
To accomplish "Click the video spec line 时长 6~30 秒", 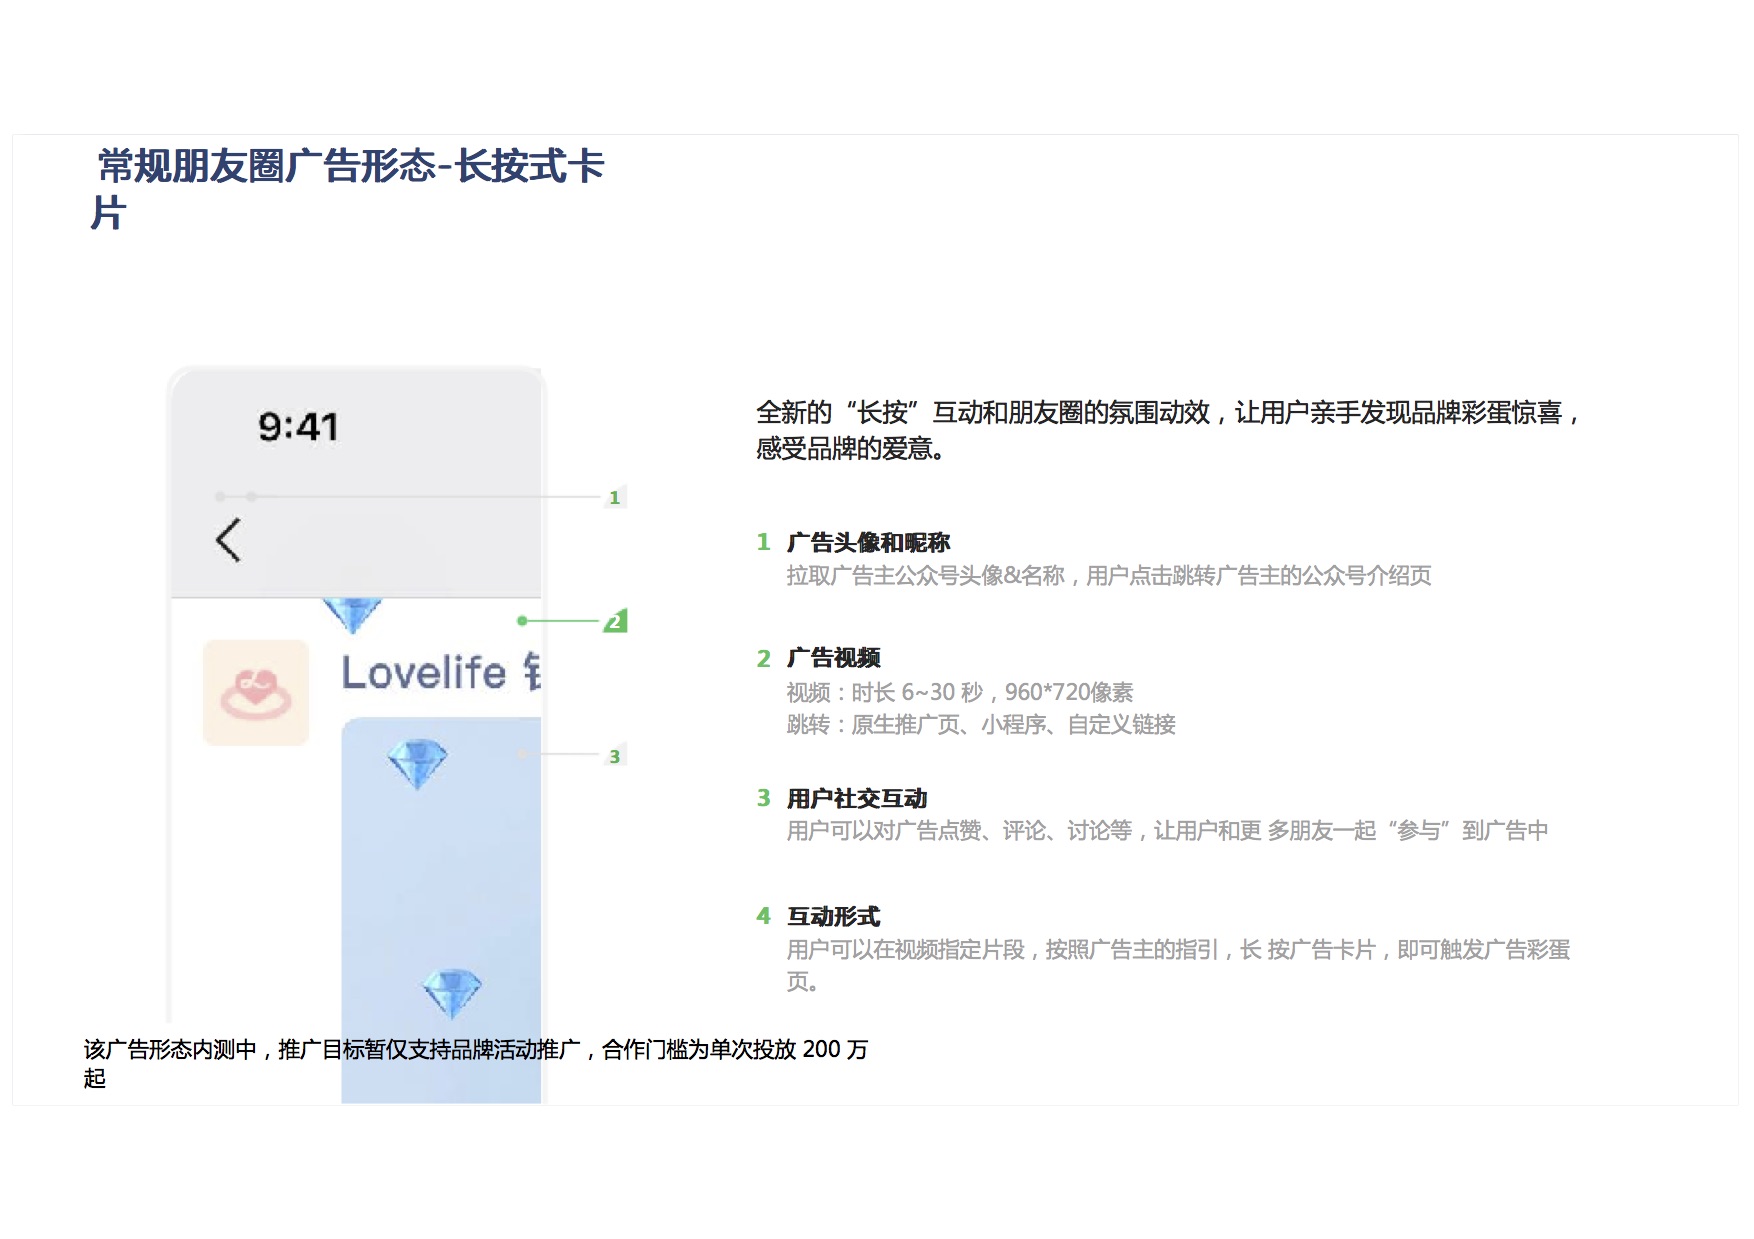I will (x=960, y=692).
